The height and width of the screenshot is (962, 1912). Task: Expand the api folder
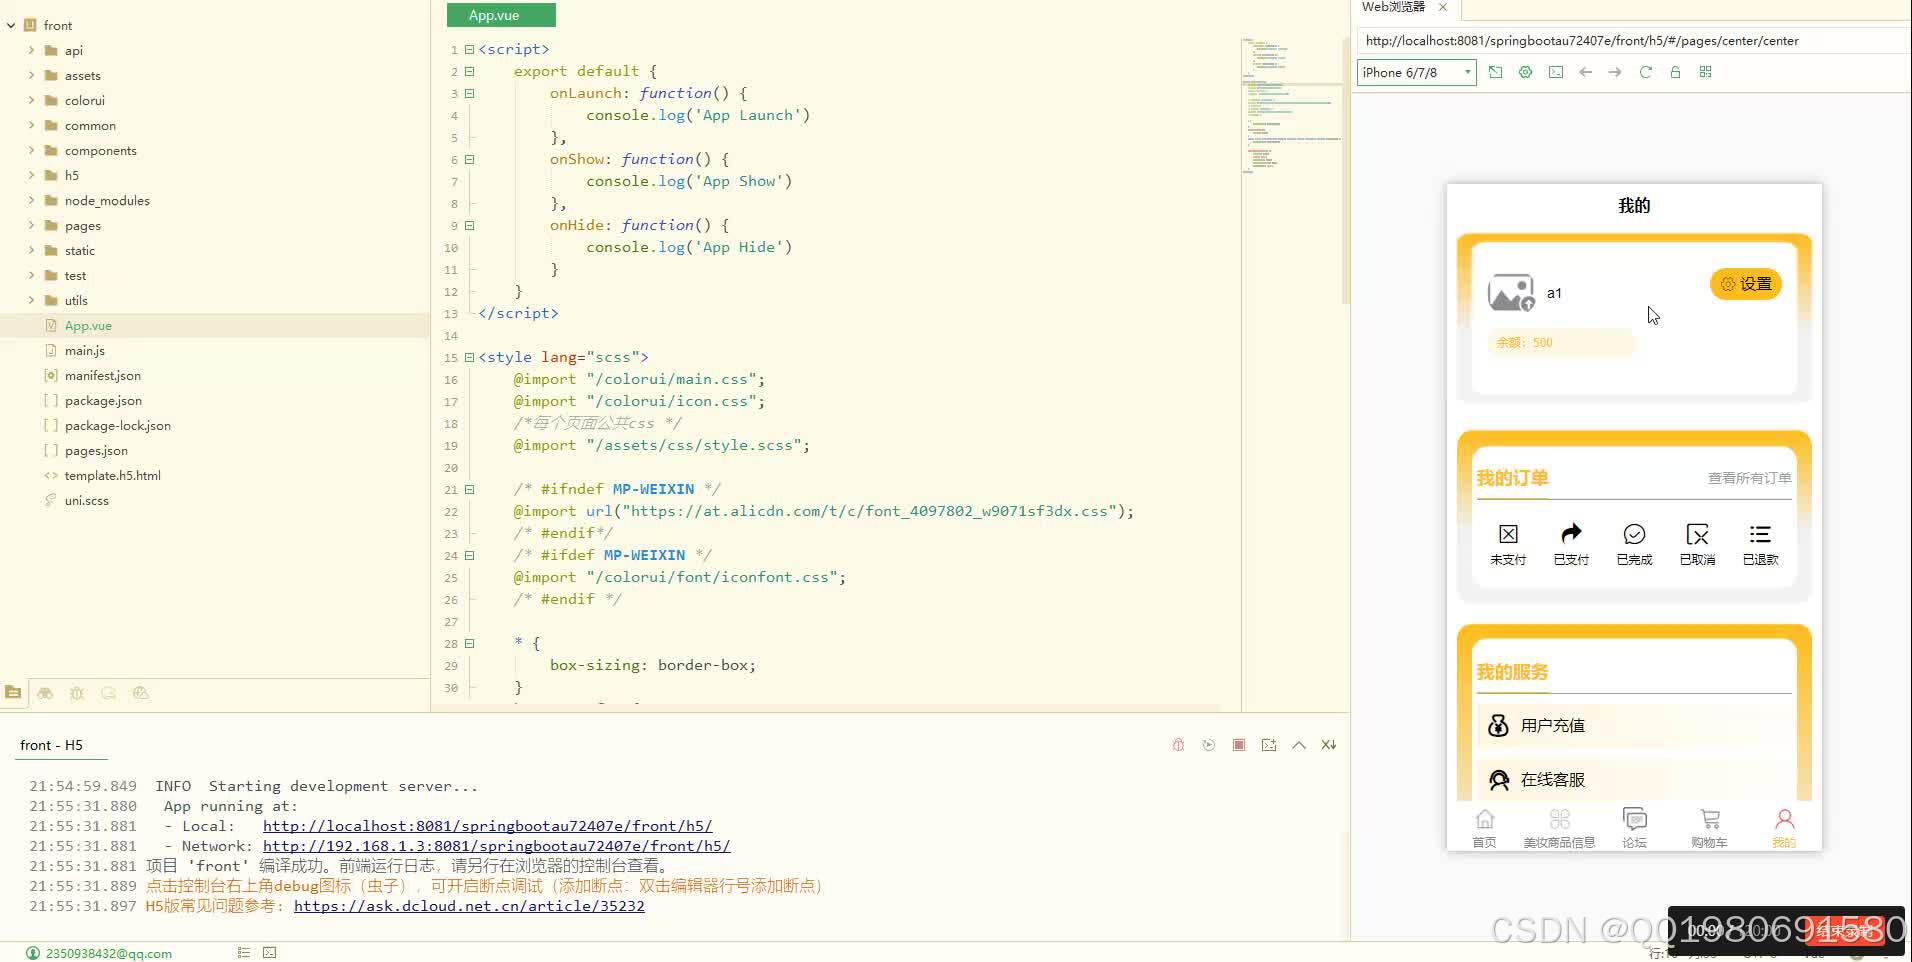[31, 50]
